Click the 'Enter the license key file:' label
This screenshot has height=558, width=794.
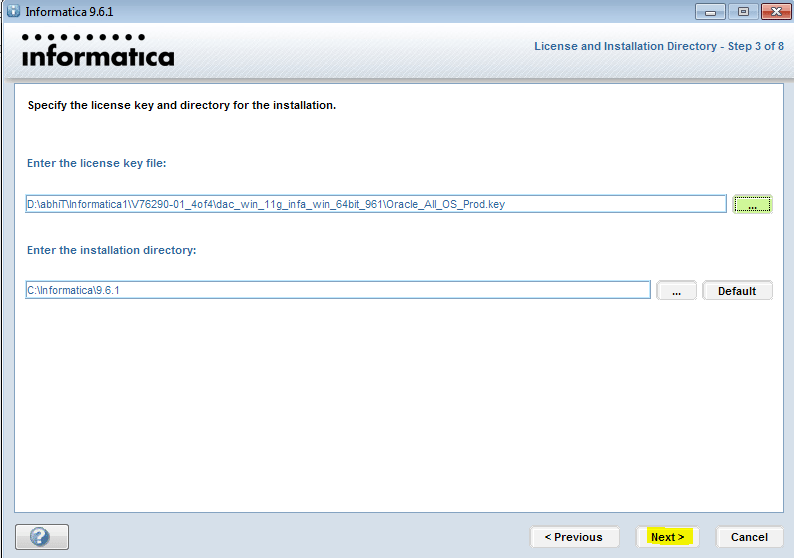(97, 163)
